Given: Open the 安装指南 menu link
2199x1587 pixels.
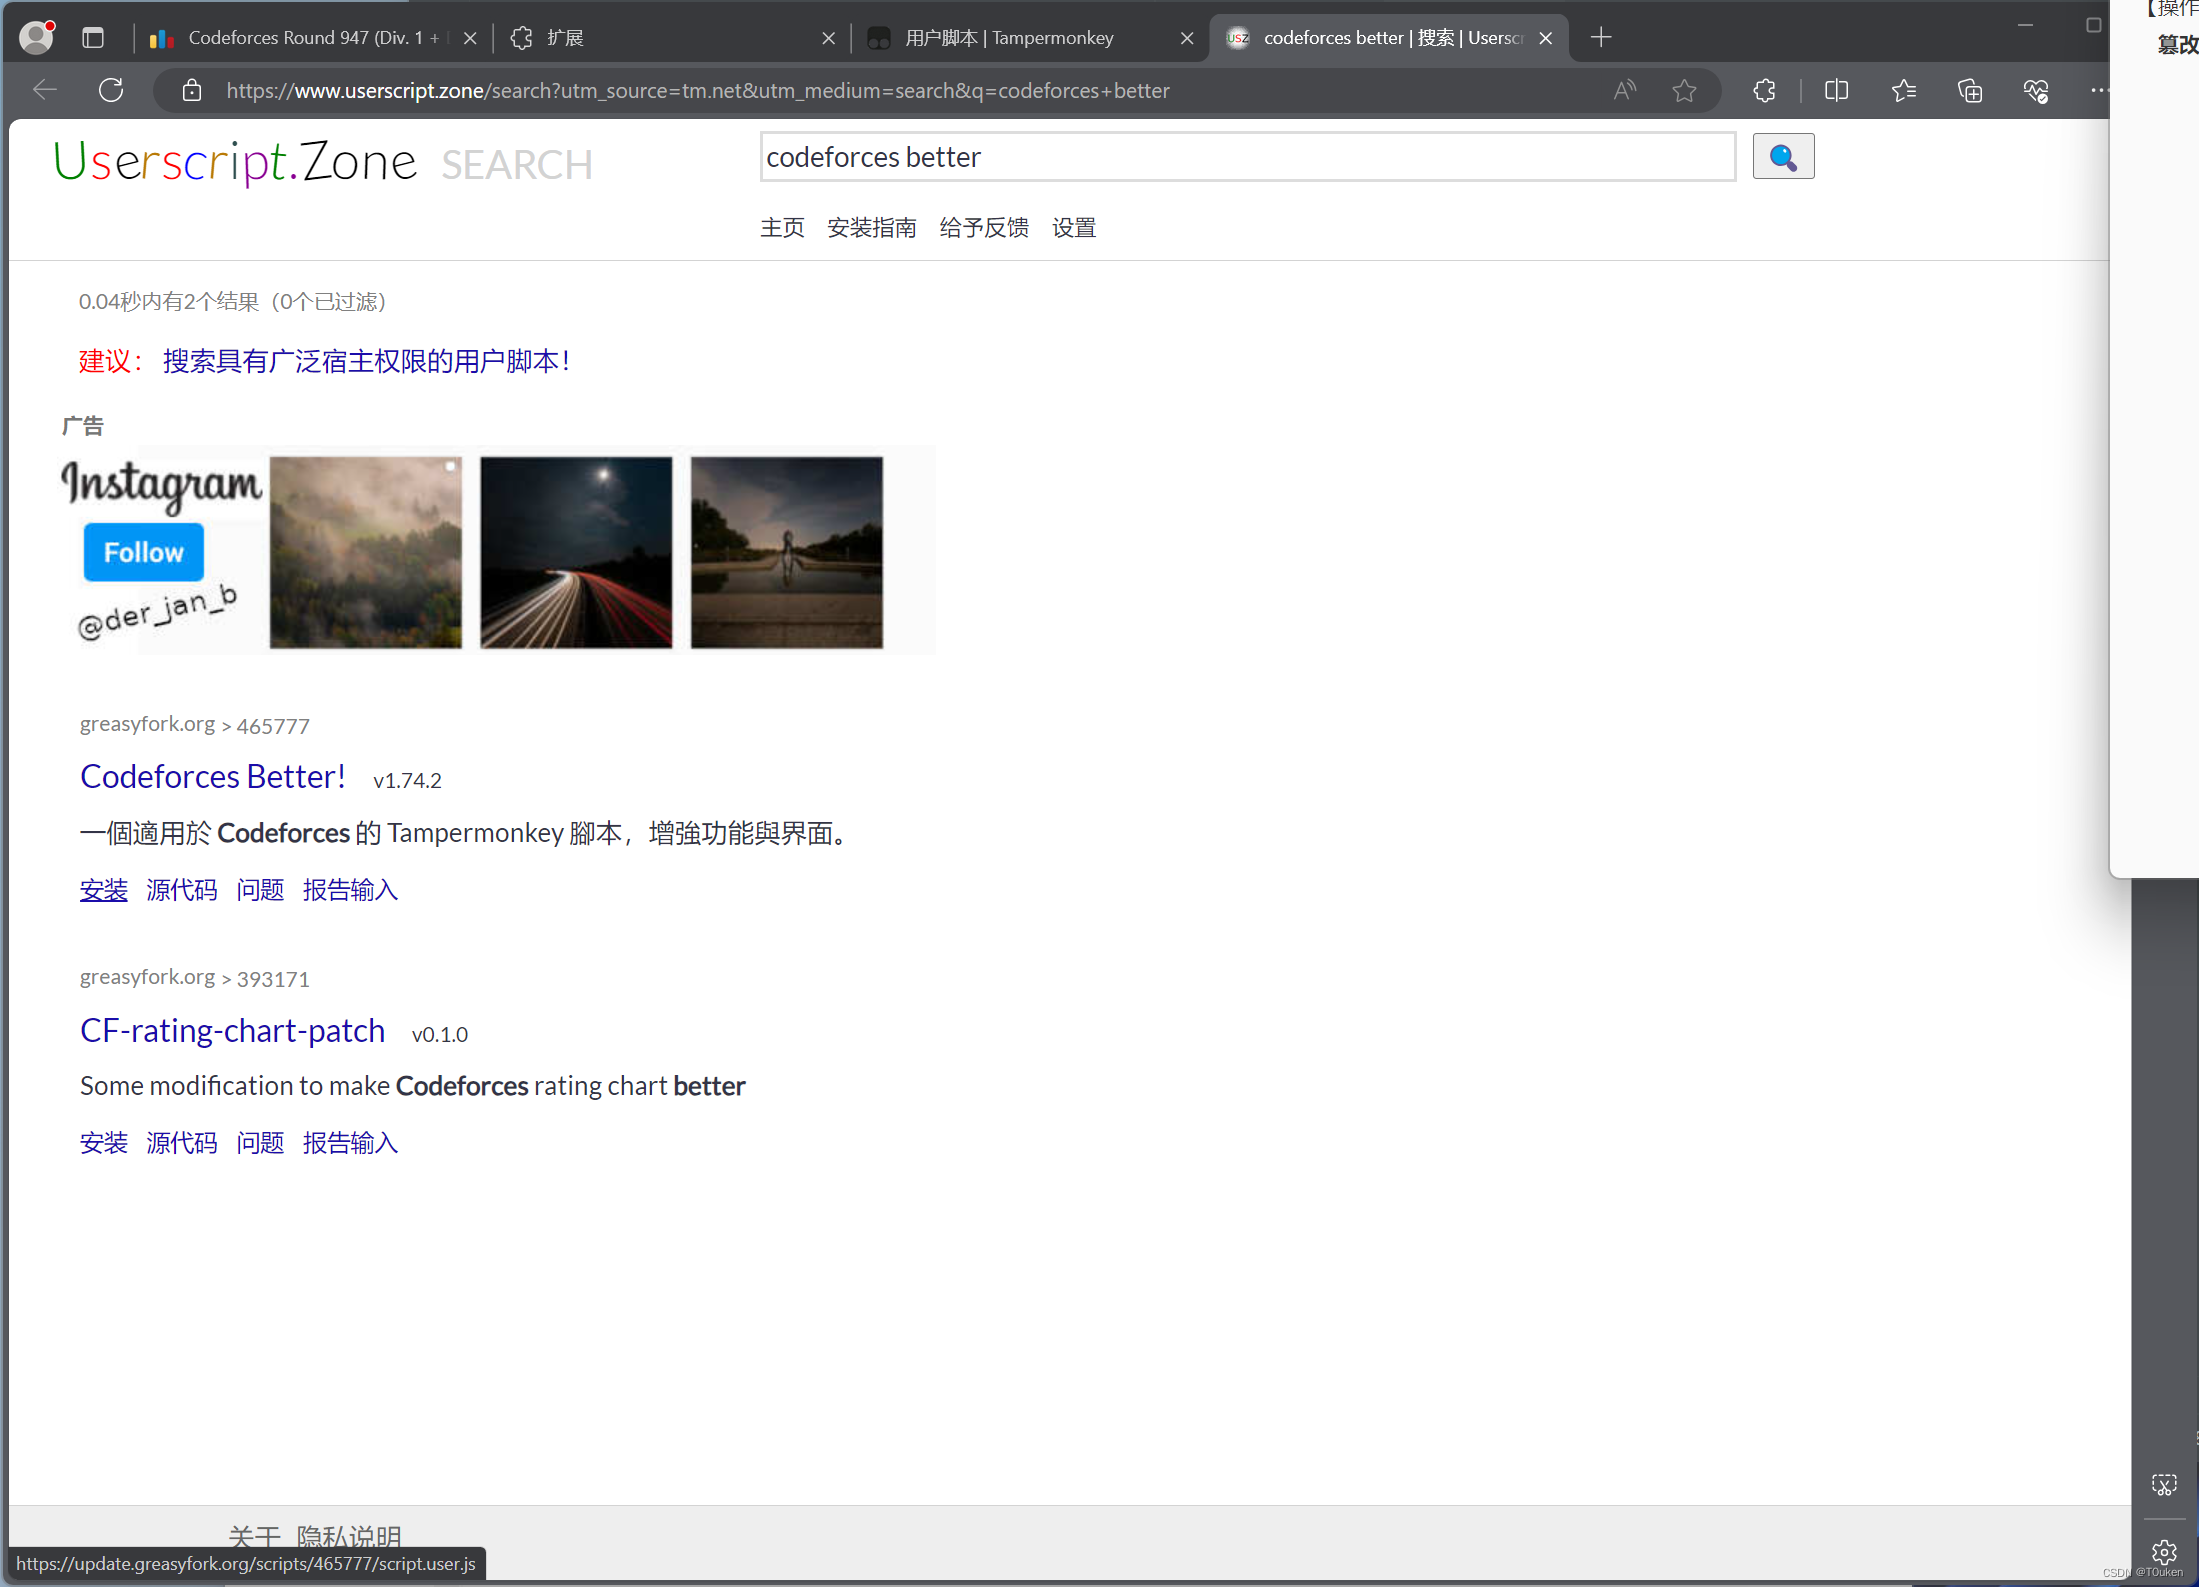Looking at the screenshot, I should pos(871,228).
